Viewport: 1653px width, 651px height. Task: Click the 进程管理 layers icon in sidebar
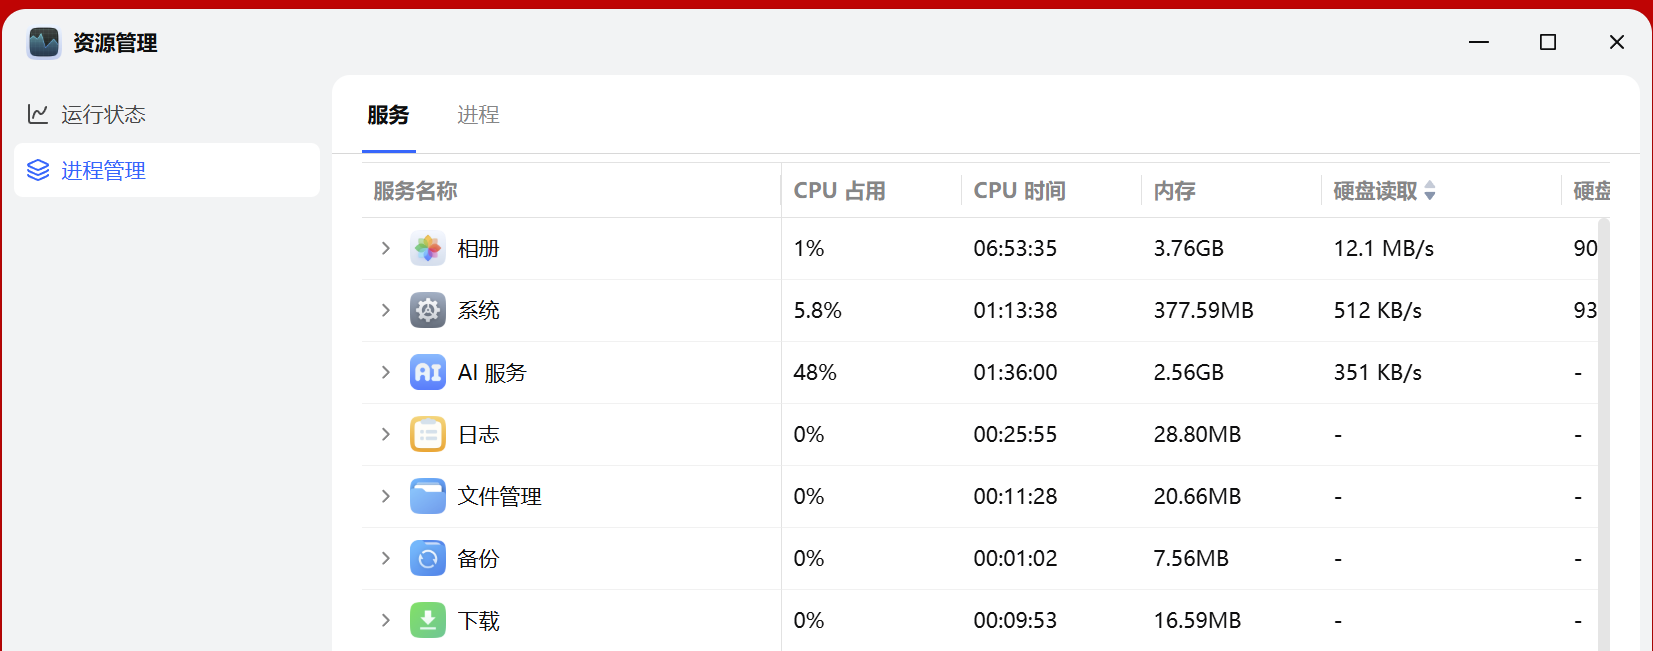point(38,170)
